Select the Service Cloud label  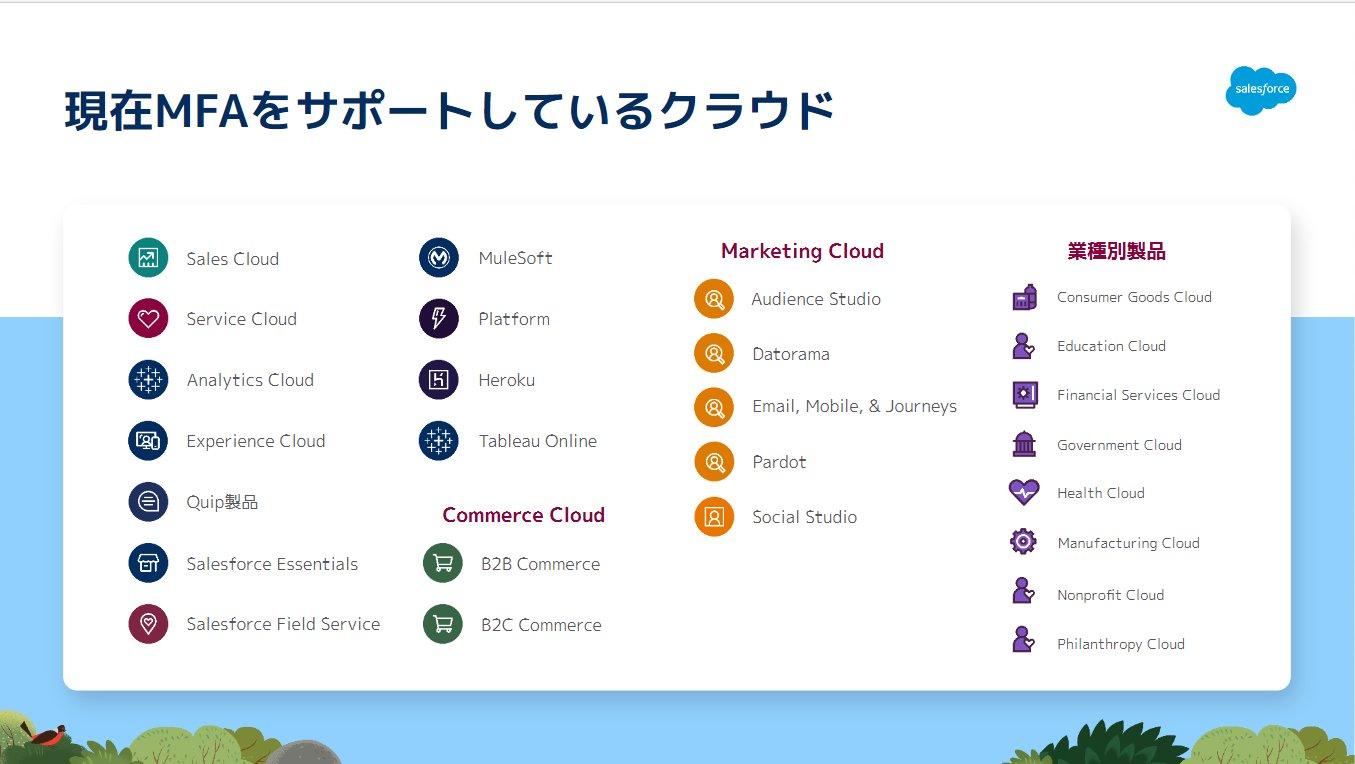241,319
